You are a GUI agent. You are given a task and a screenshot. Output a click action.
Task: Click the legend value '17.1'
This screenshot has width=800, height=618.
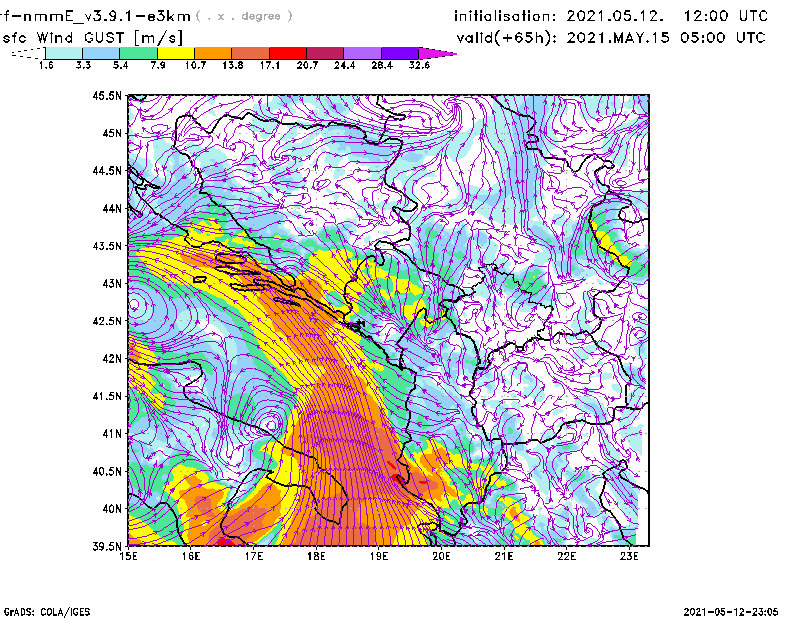point(270,65)
